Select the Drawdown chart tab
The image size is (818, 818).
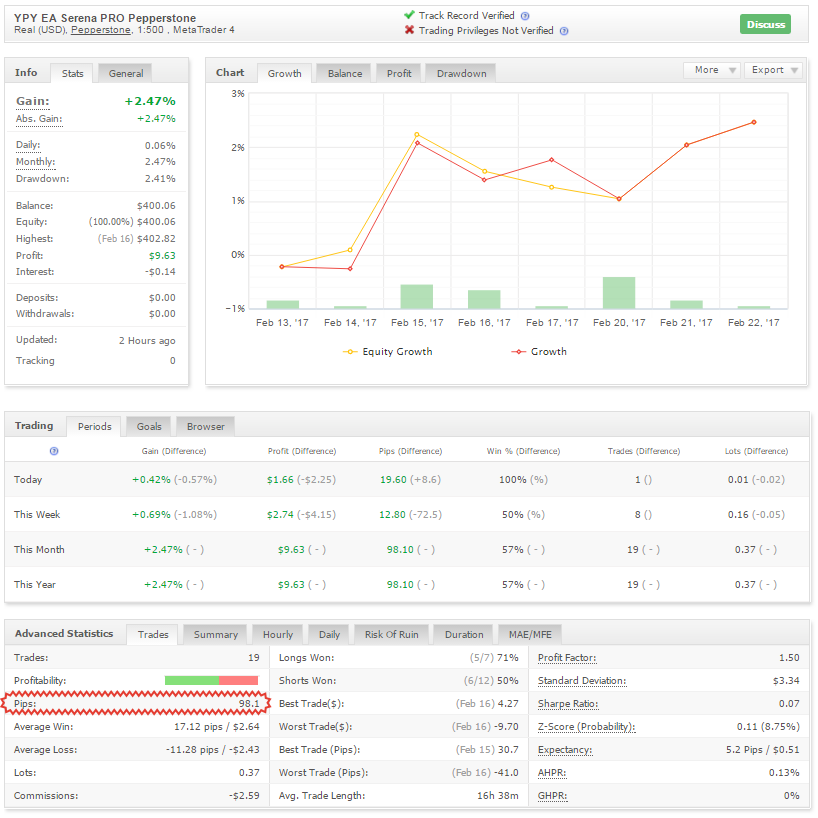point(461,74)
